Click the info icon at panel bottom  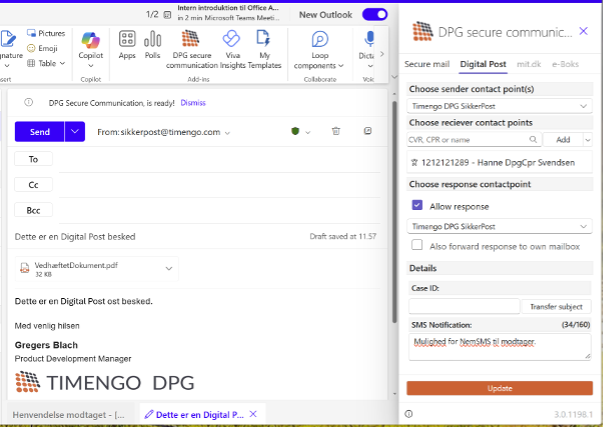(x=409, y=414)
